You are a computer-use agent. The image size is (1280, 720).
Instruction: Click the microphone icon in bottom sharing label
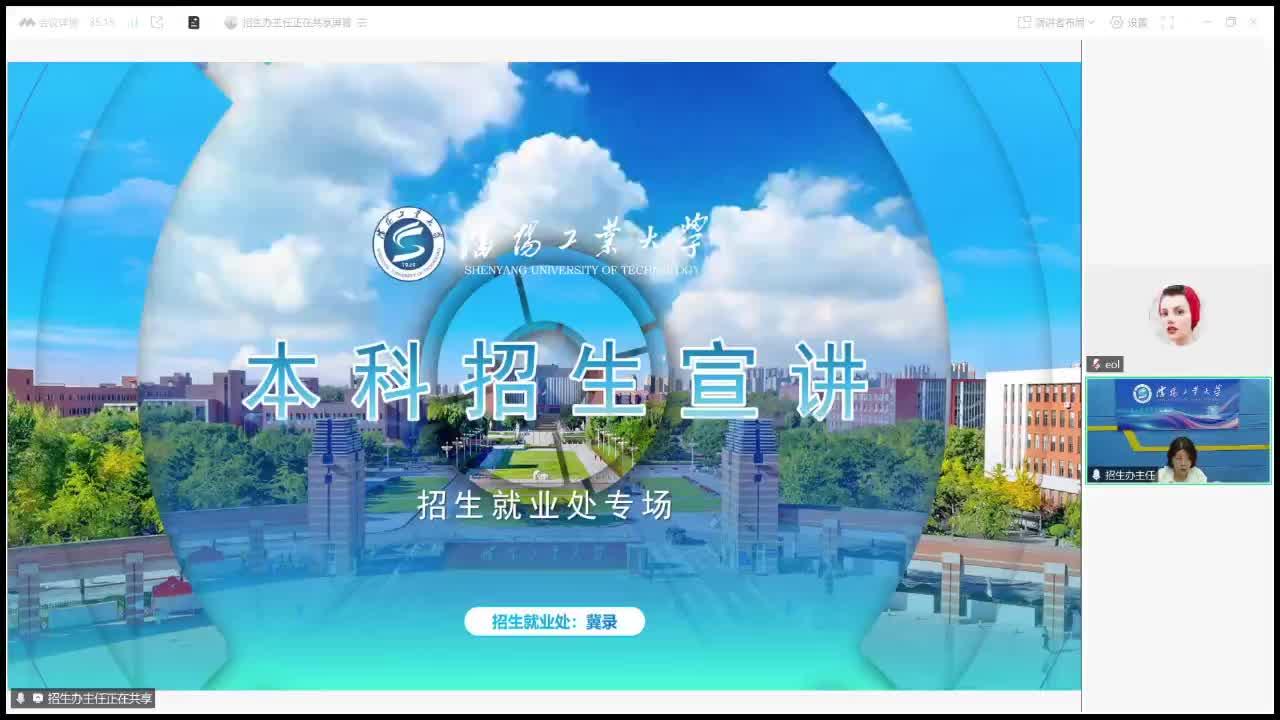(x=20, y=698)
